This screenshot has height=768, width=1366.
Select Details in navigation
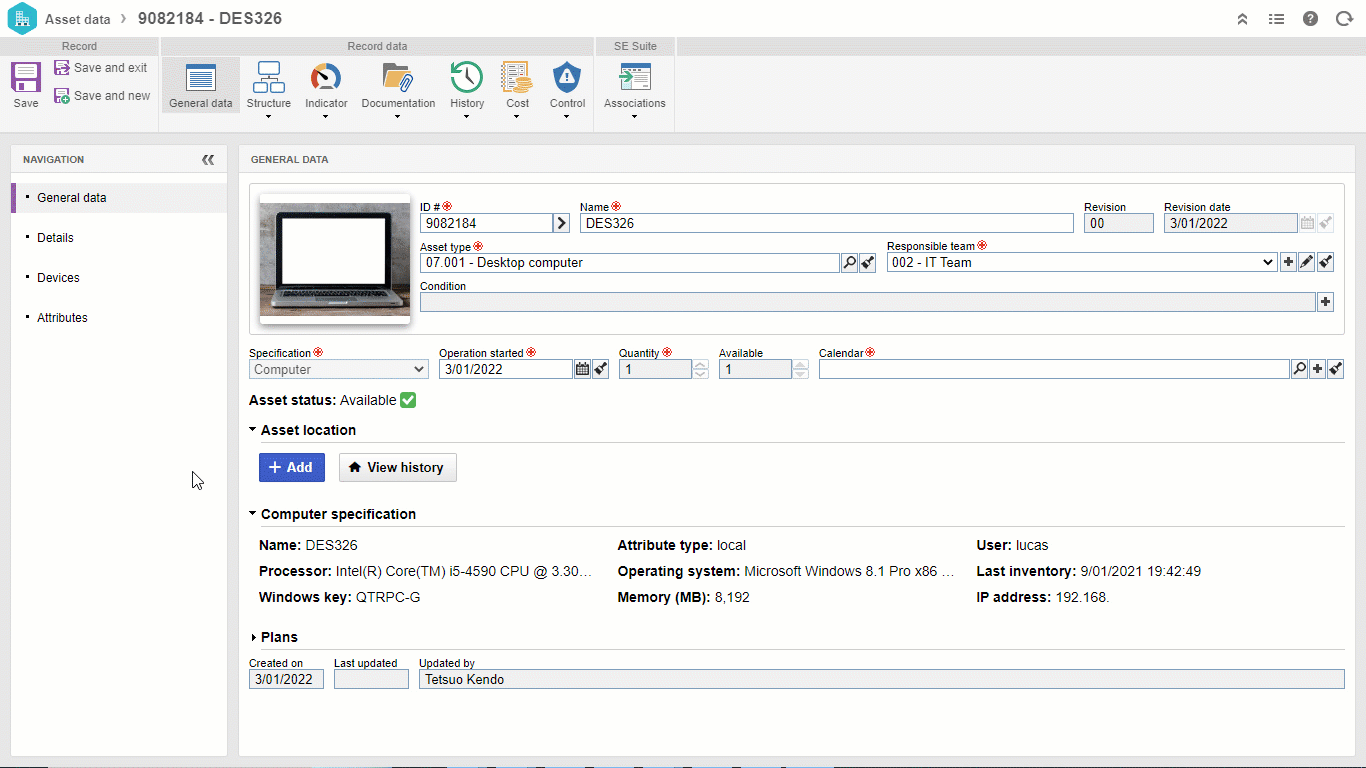[119, 238]
